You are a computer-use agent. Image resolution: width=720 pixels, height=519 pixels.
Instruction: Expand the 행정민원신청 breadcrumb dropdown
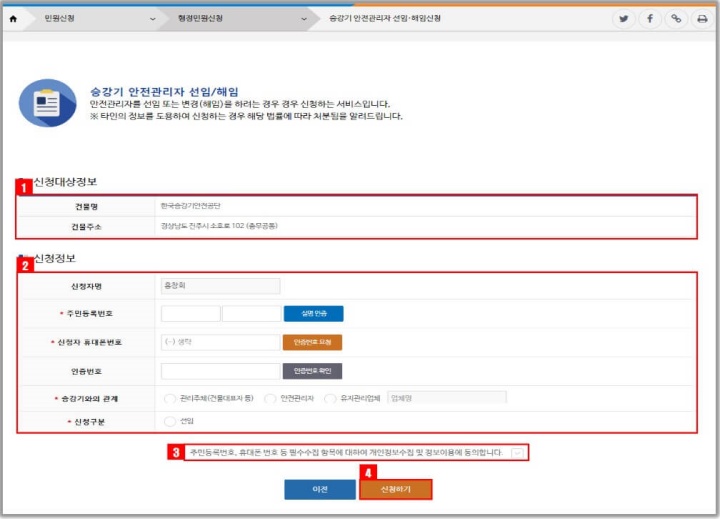[304, 19]
